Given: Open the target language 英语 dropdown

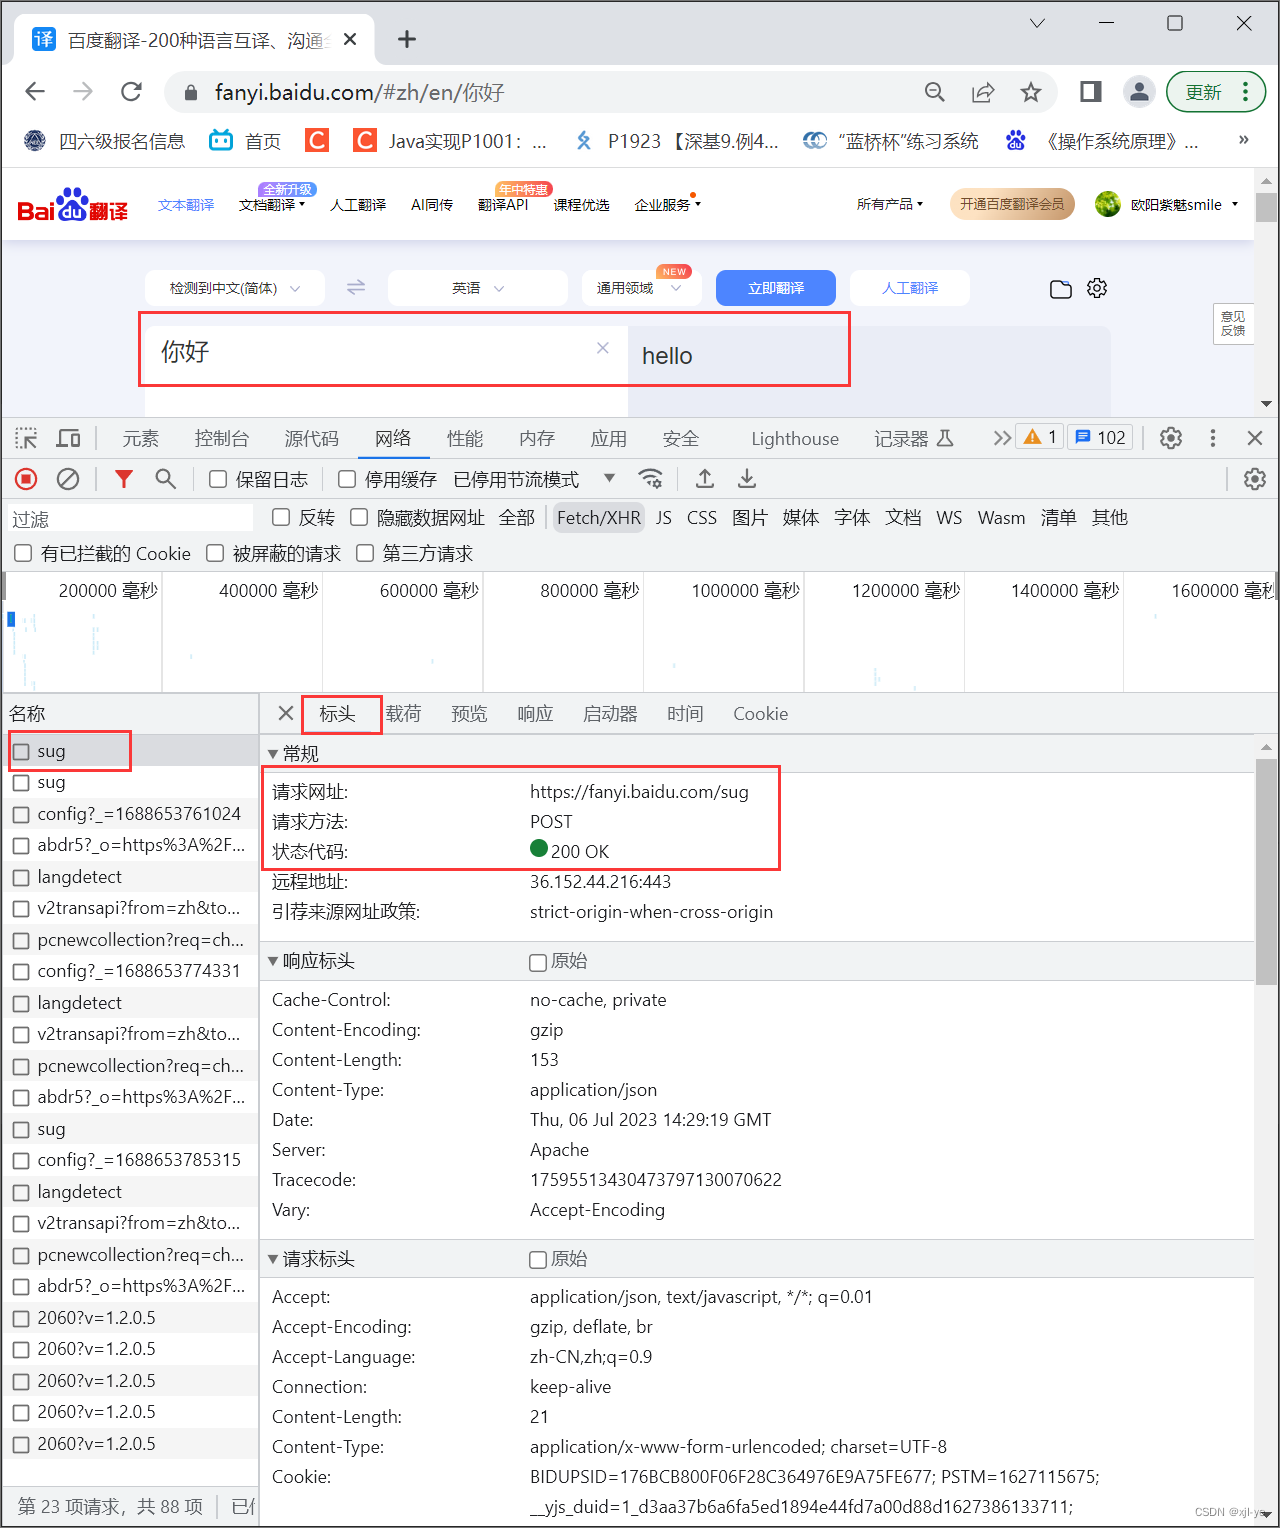Looking at the screenshot, I should (478, 288).
